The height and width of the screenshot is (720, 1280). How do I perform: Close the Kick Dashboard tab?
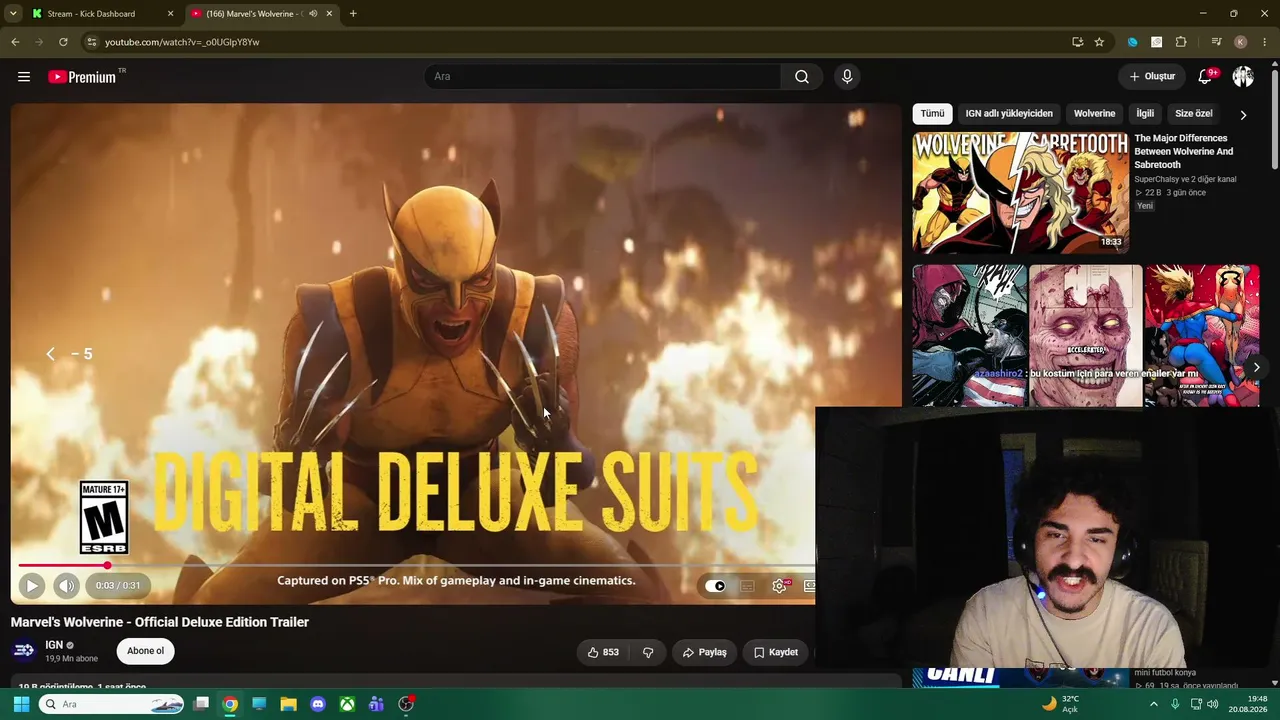(x=170, y=14)
